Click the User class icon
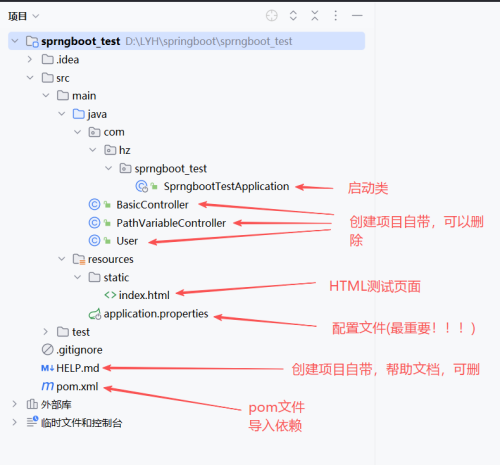The width and height of the screenshot is (500, 465). tap(94, 240)
